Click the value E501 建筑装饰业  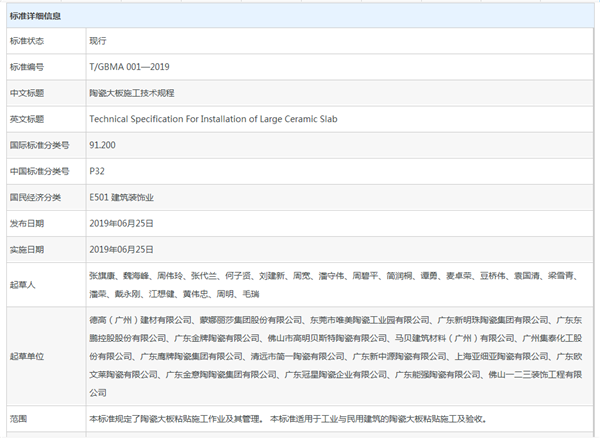[121, 197]
